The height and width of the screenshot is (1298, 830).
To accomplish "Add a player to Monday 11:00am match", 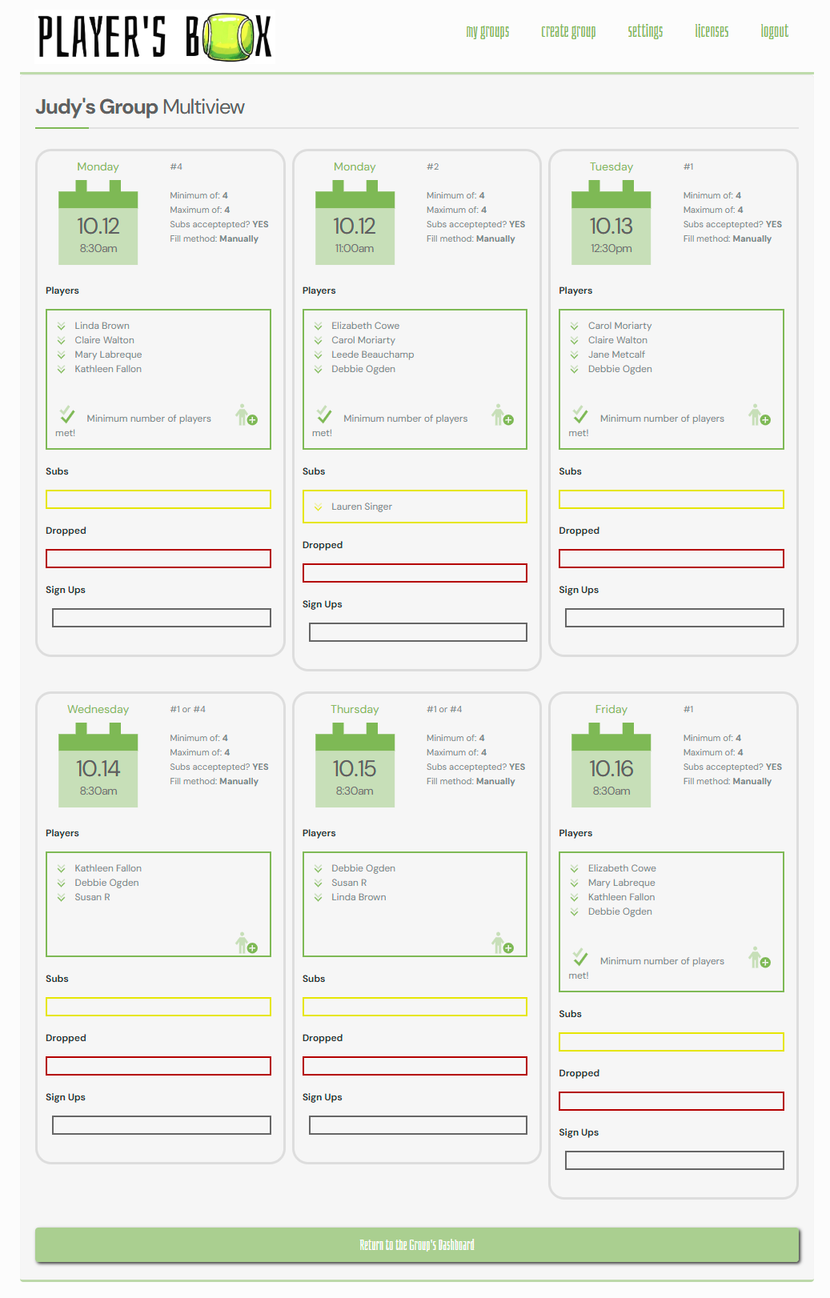I will tap(503, 415).
